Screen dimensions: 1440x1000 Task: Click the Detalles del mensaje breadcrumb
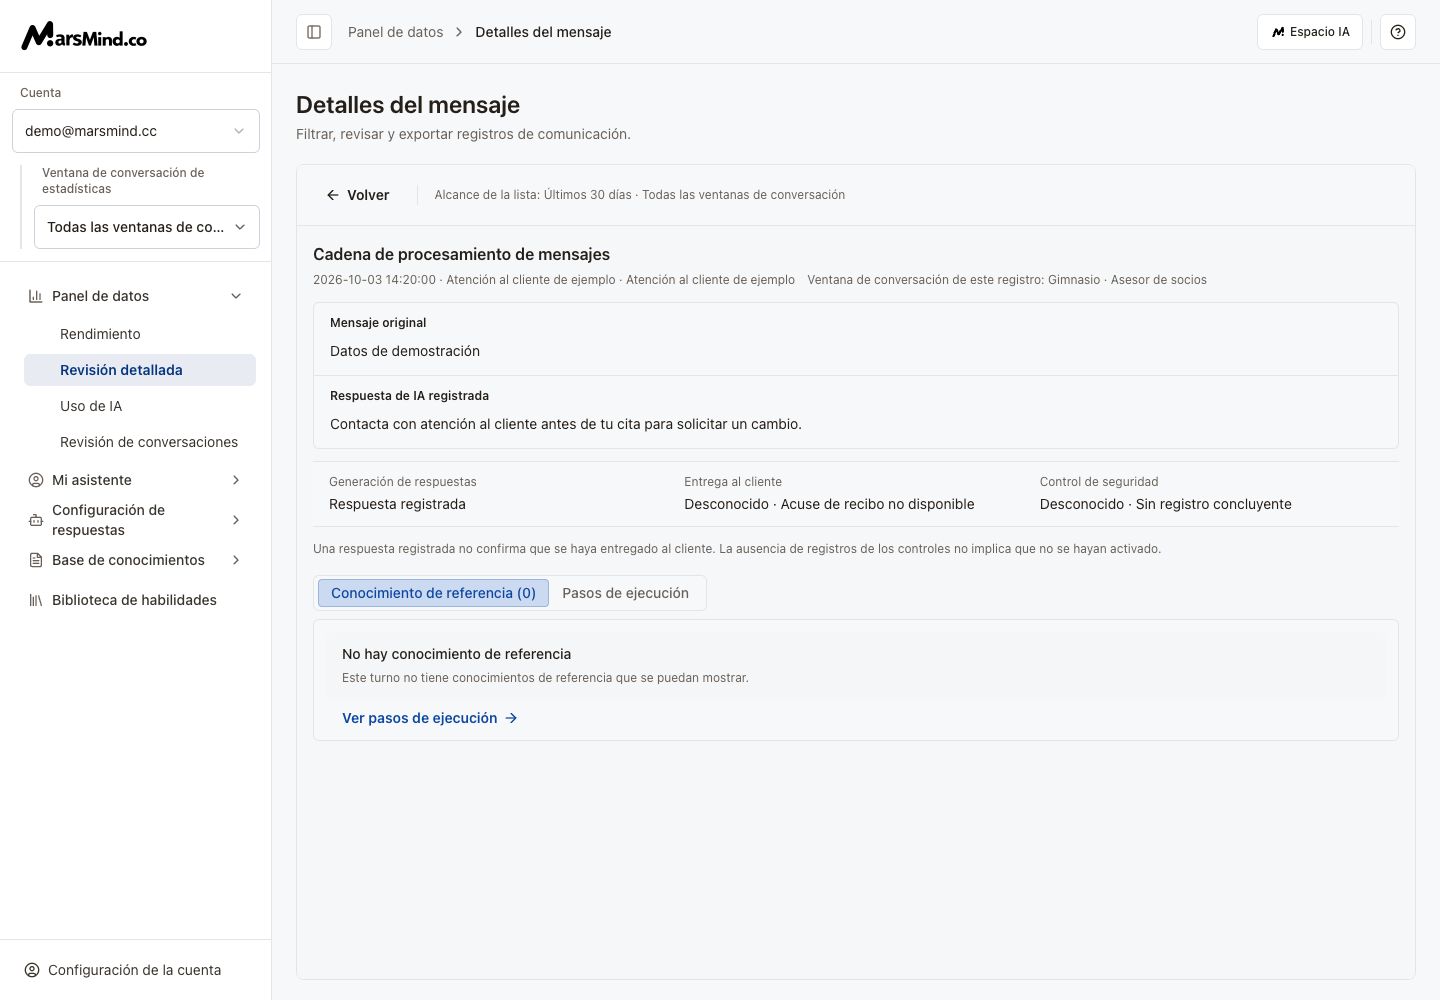[543, 32]
